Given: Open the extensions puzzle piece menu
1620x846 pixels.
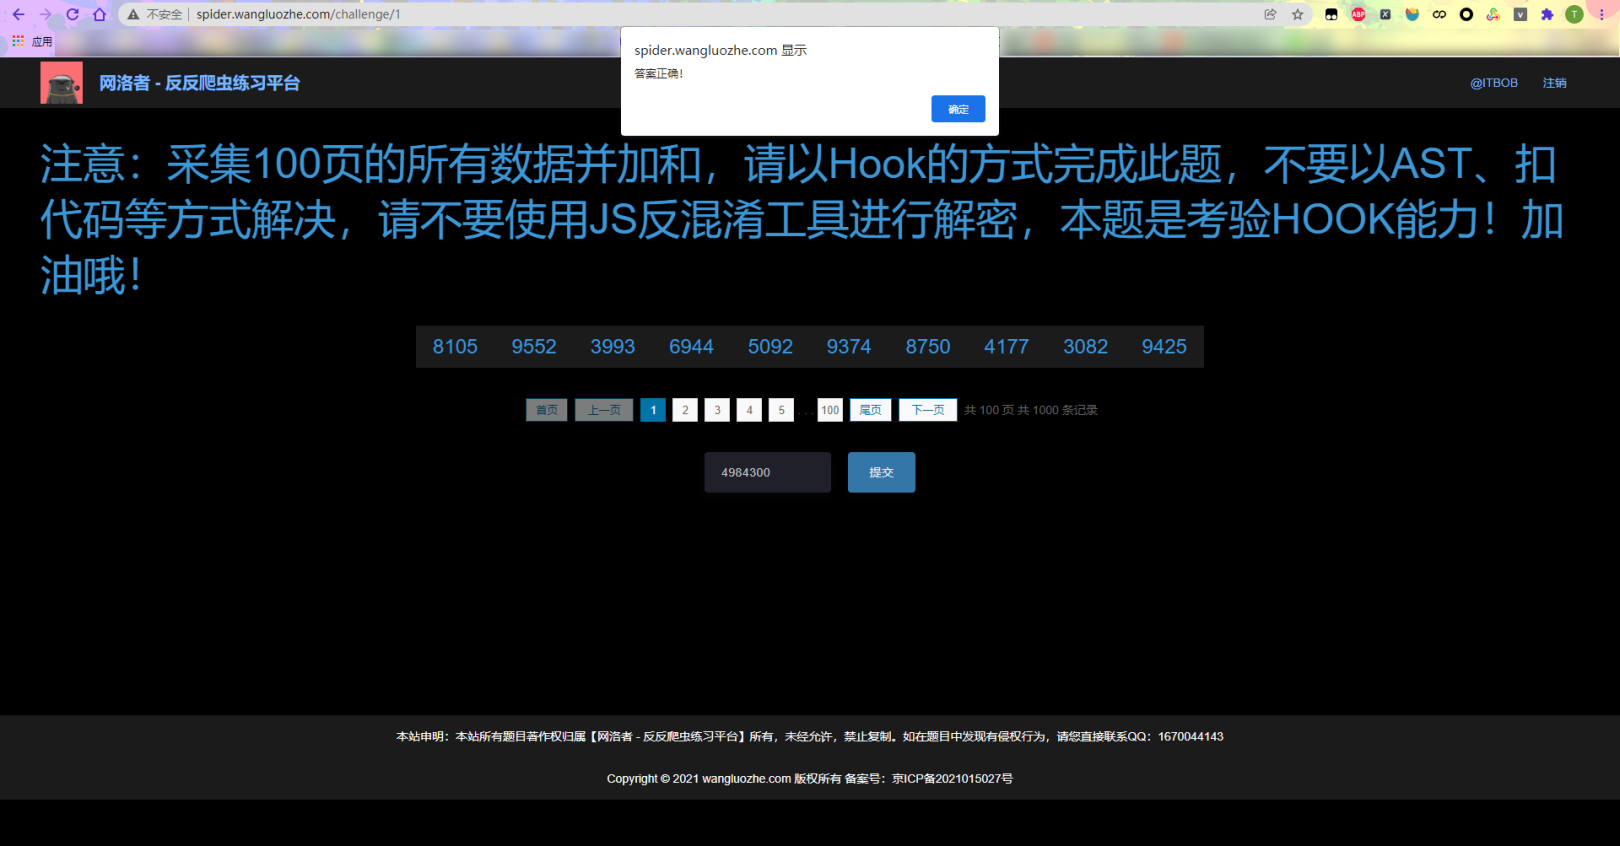Looking at the screenshot, I should (1547, 14).
